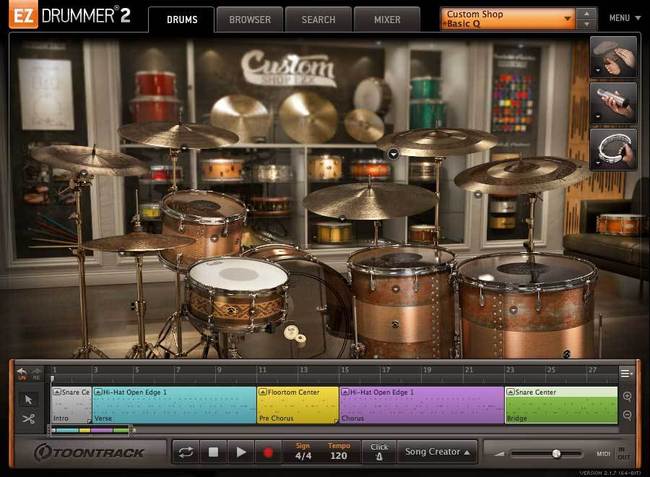This screenshot has width=650, height=477.
Task: Click bar 23 on the timeline ruler
Action: [x=510, y=370]
